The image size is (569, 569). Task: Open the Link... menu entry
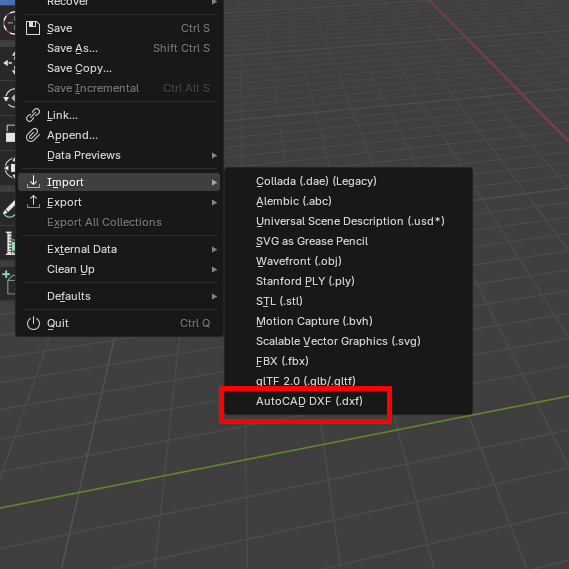pyautogui.click(x=119, y=115)
